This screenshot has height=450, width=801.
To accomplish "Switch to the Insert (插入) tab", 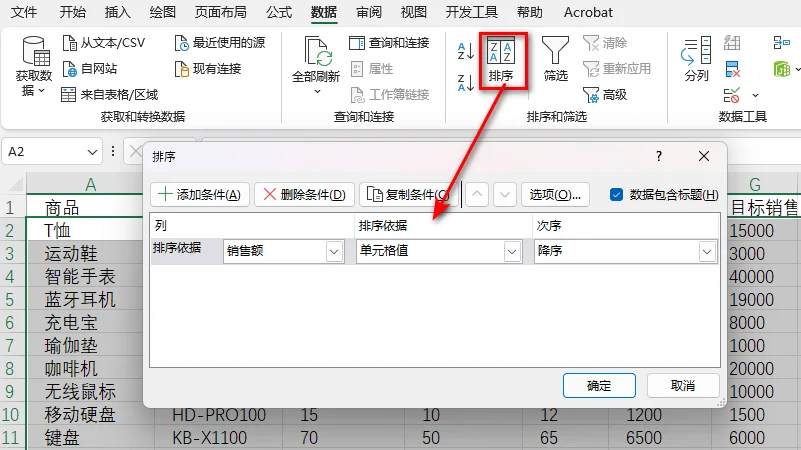I will coord(117,12).
